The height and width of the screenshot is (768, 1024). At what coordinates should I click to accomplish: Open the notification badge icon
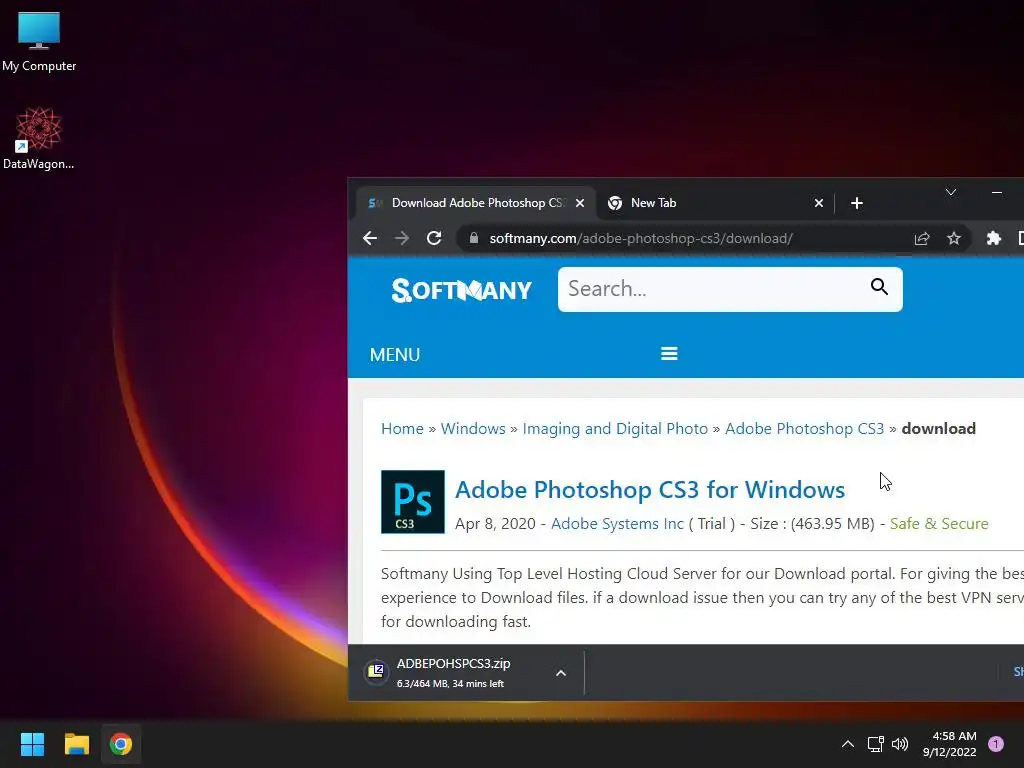tap(996, 744)
